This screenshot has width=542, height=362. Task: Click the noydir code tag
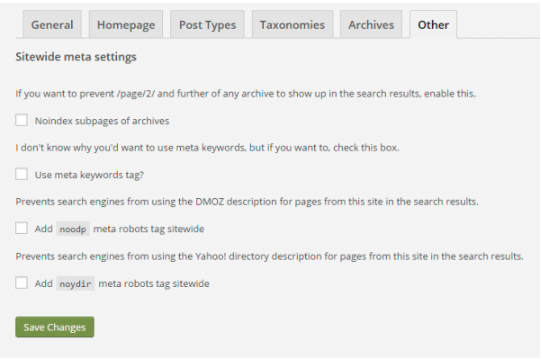[x=75, y=284]
